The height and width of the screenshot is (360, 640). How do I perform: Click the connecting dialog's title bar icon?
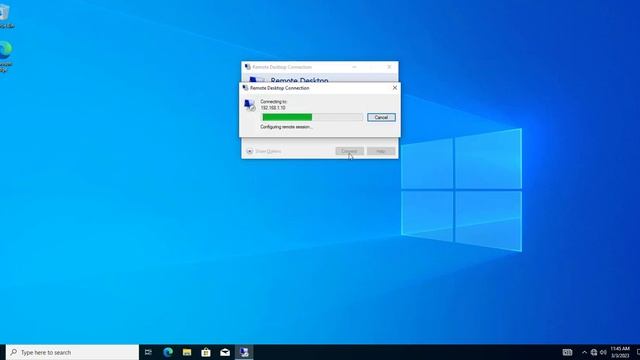point(245,88)
